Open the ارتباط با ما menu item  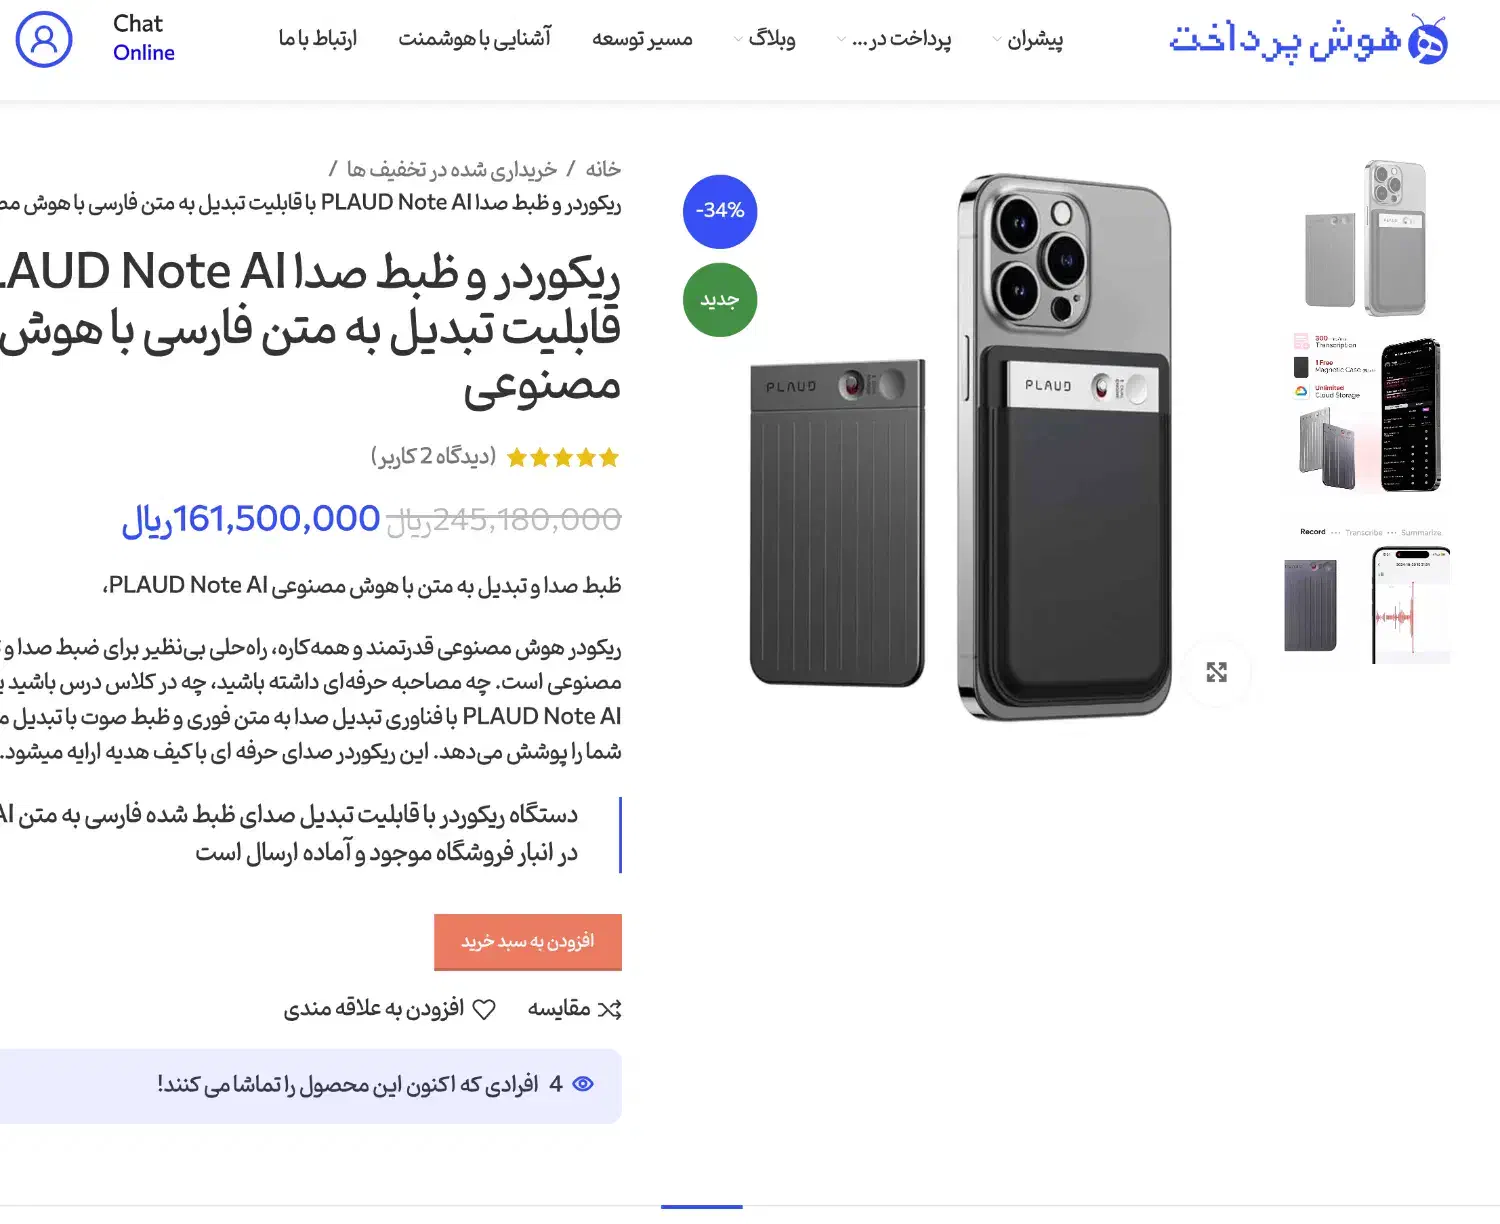click(x=317, y=39)
